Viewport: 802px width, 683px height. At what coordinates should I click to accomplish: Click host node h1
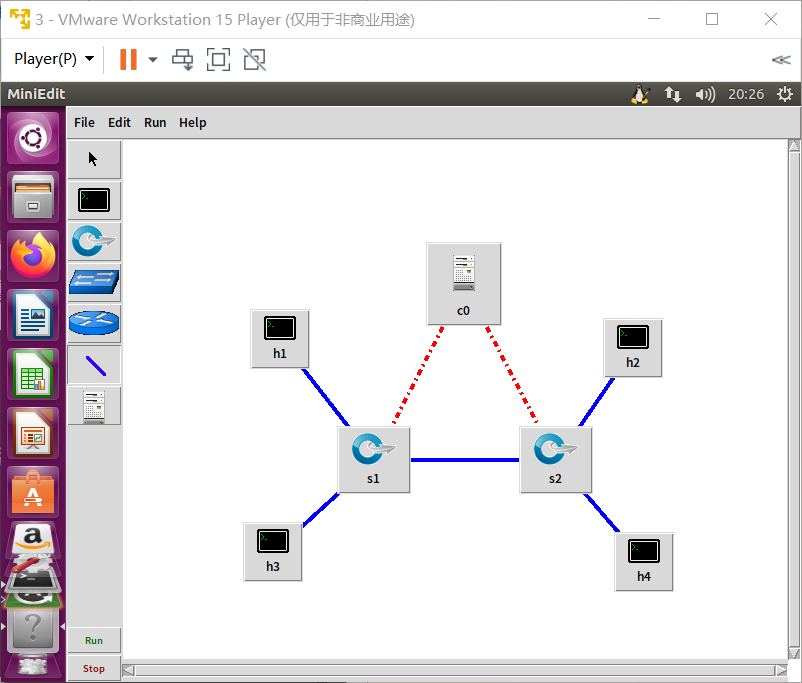(x=280, y=339)
